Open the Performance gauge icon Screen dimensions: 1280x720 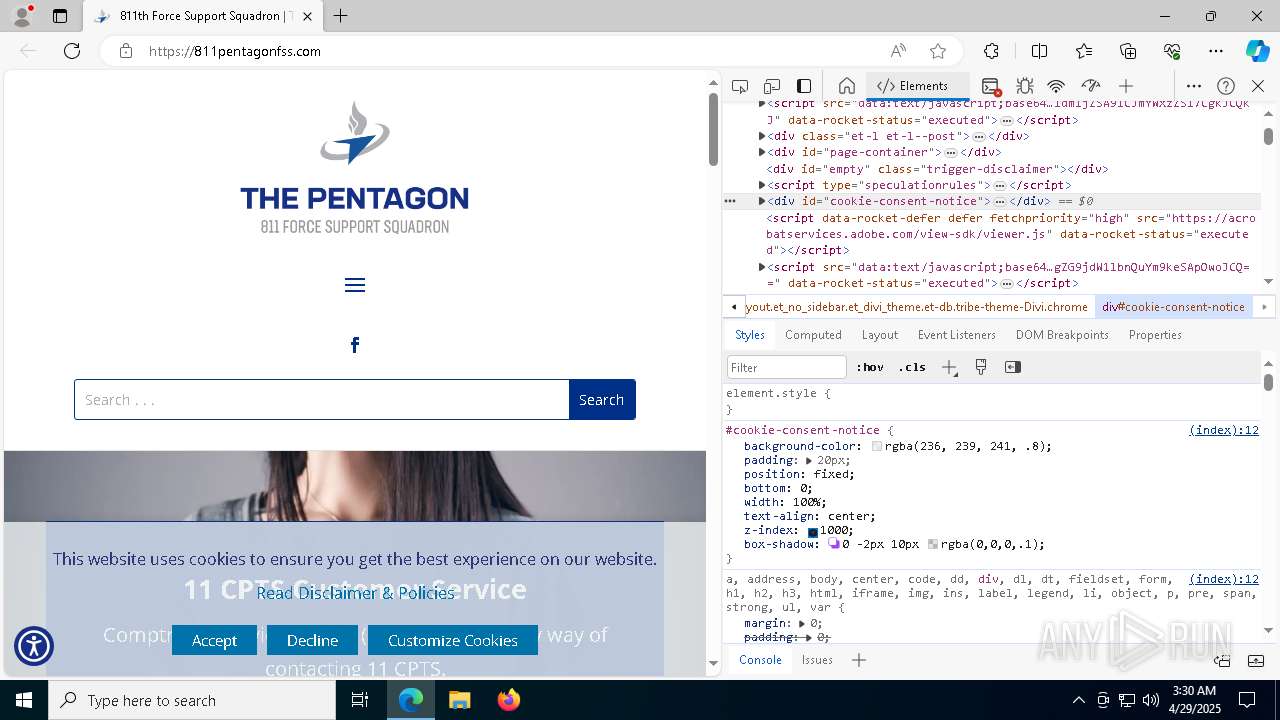point(1091,86)
